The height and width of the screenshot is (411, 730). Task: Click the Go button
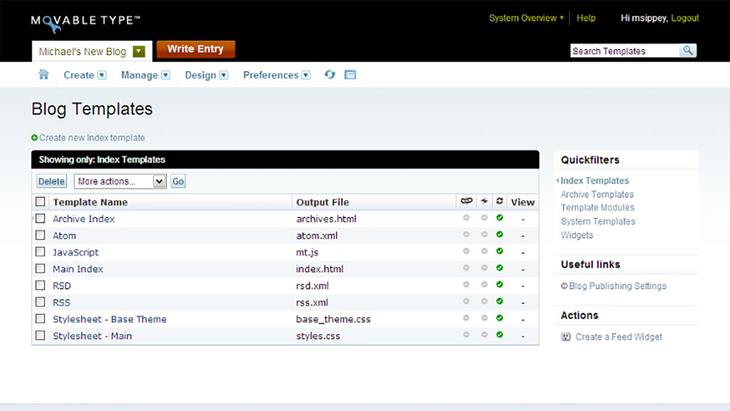(178, 181)
